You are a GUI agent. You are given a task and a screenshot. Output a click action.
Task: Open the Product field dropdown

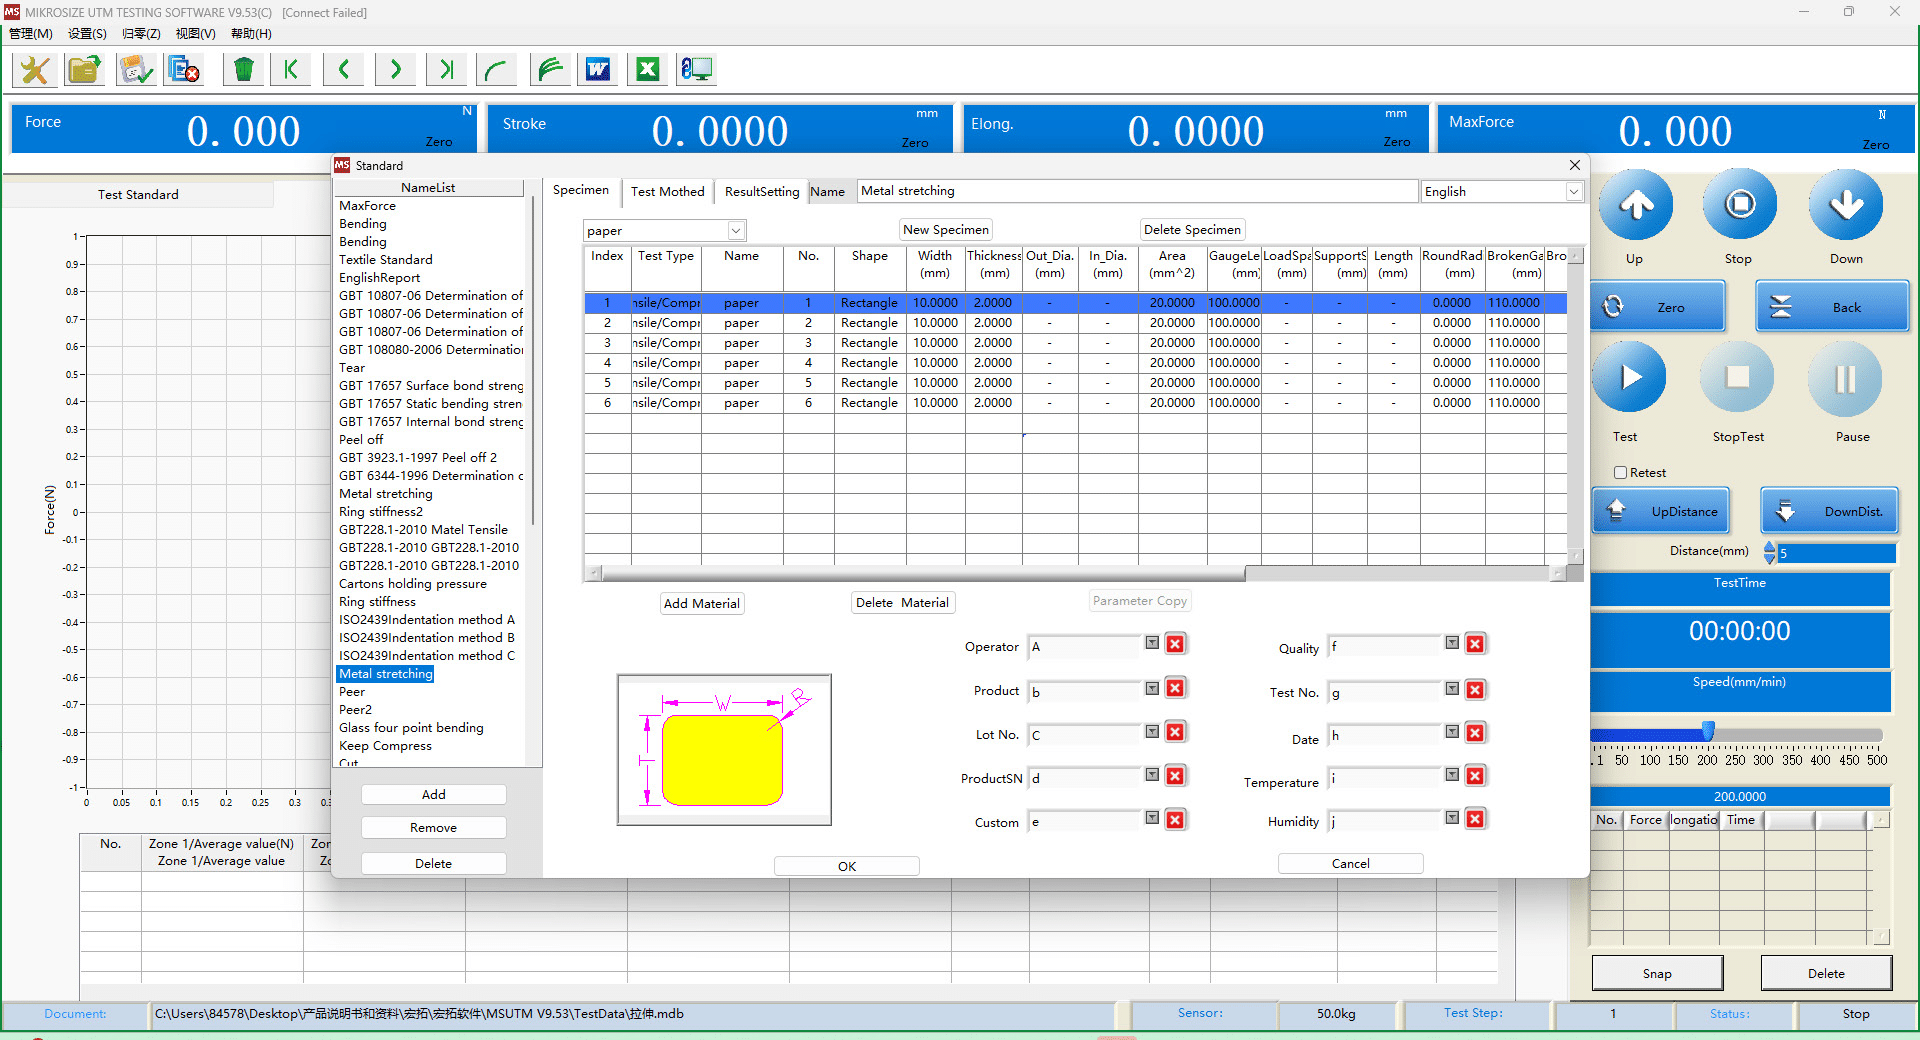point(1152,688)
